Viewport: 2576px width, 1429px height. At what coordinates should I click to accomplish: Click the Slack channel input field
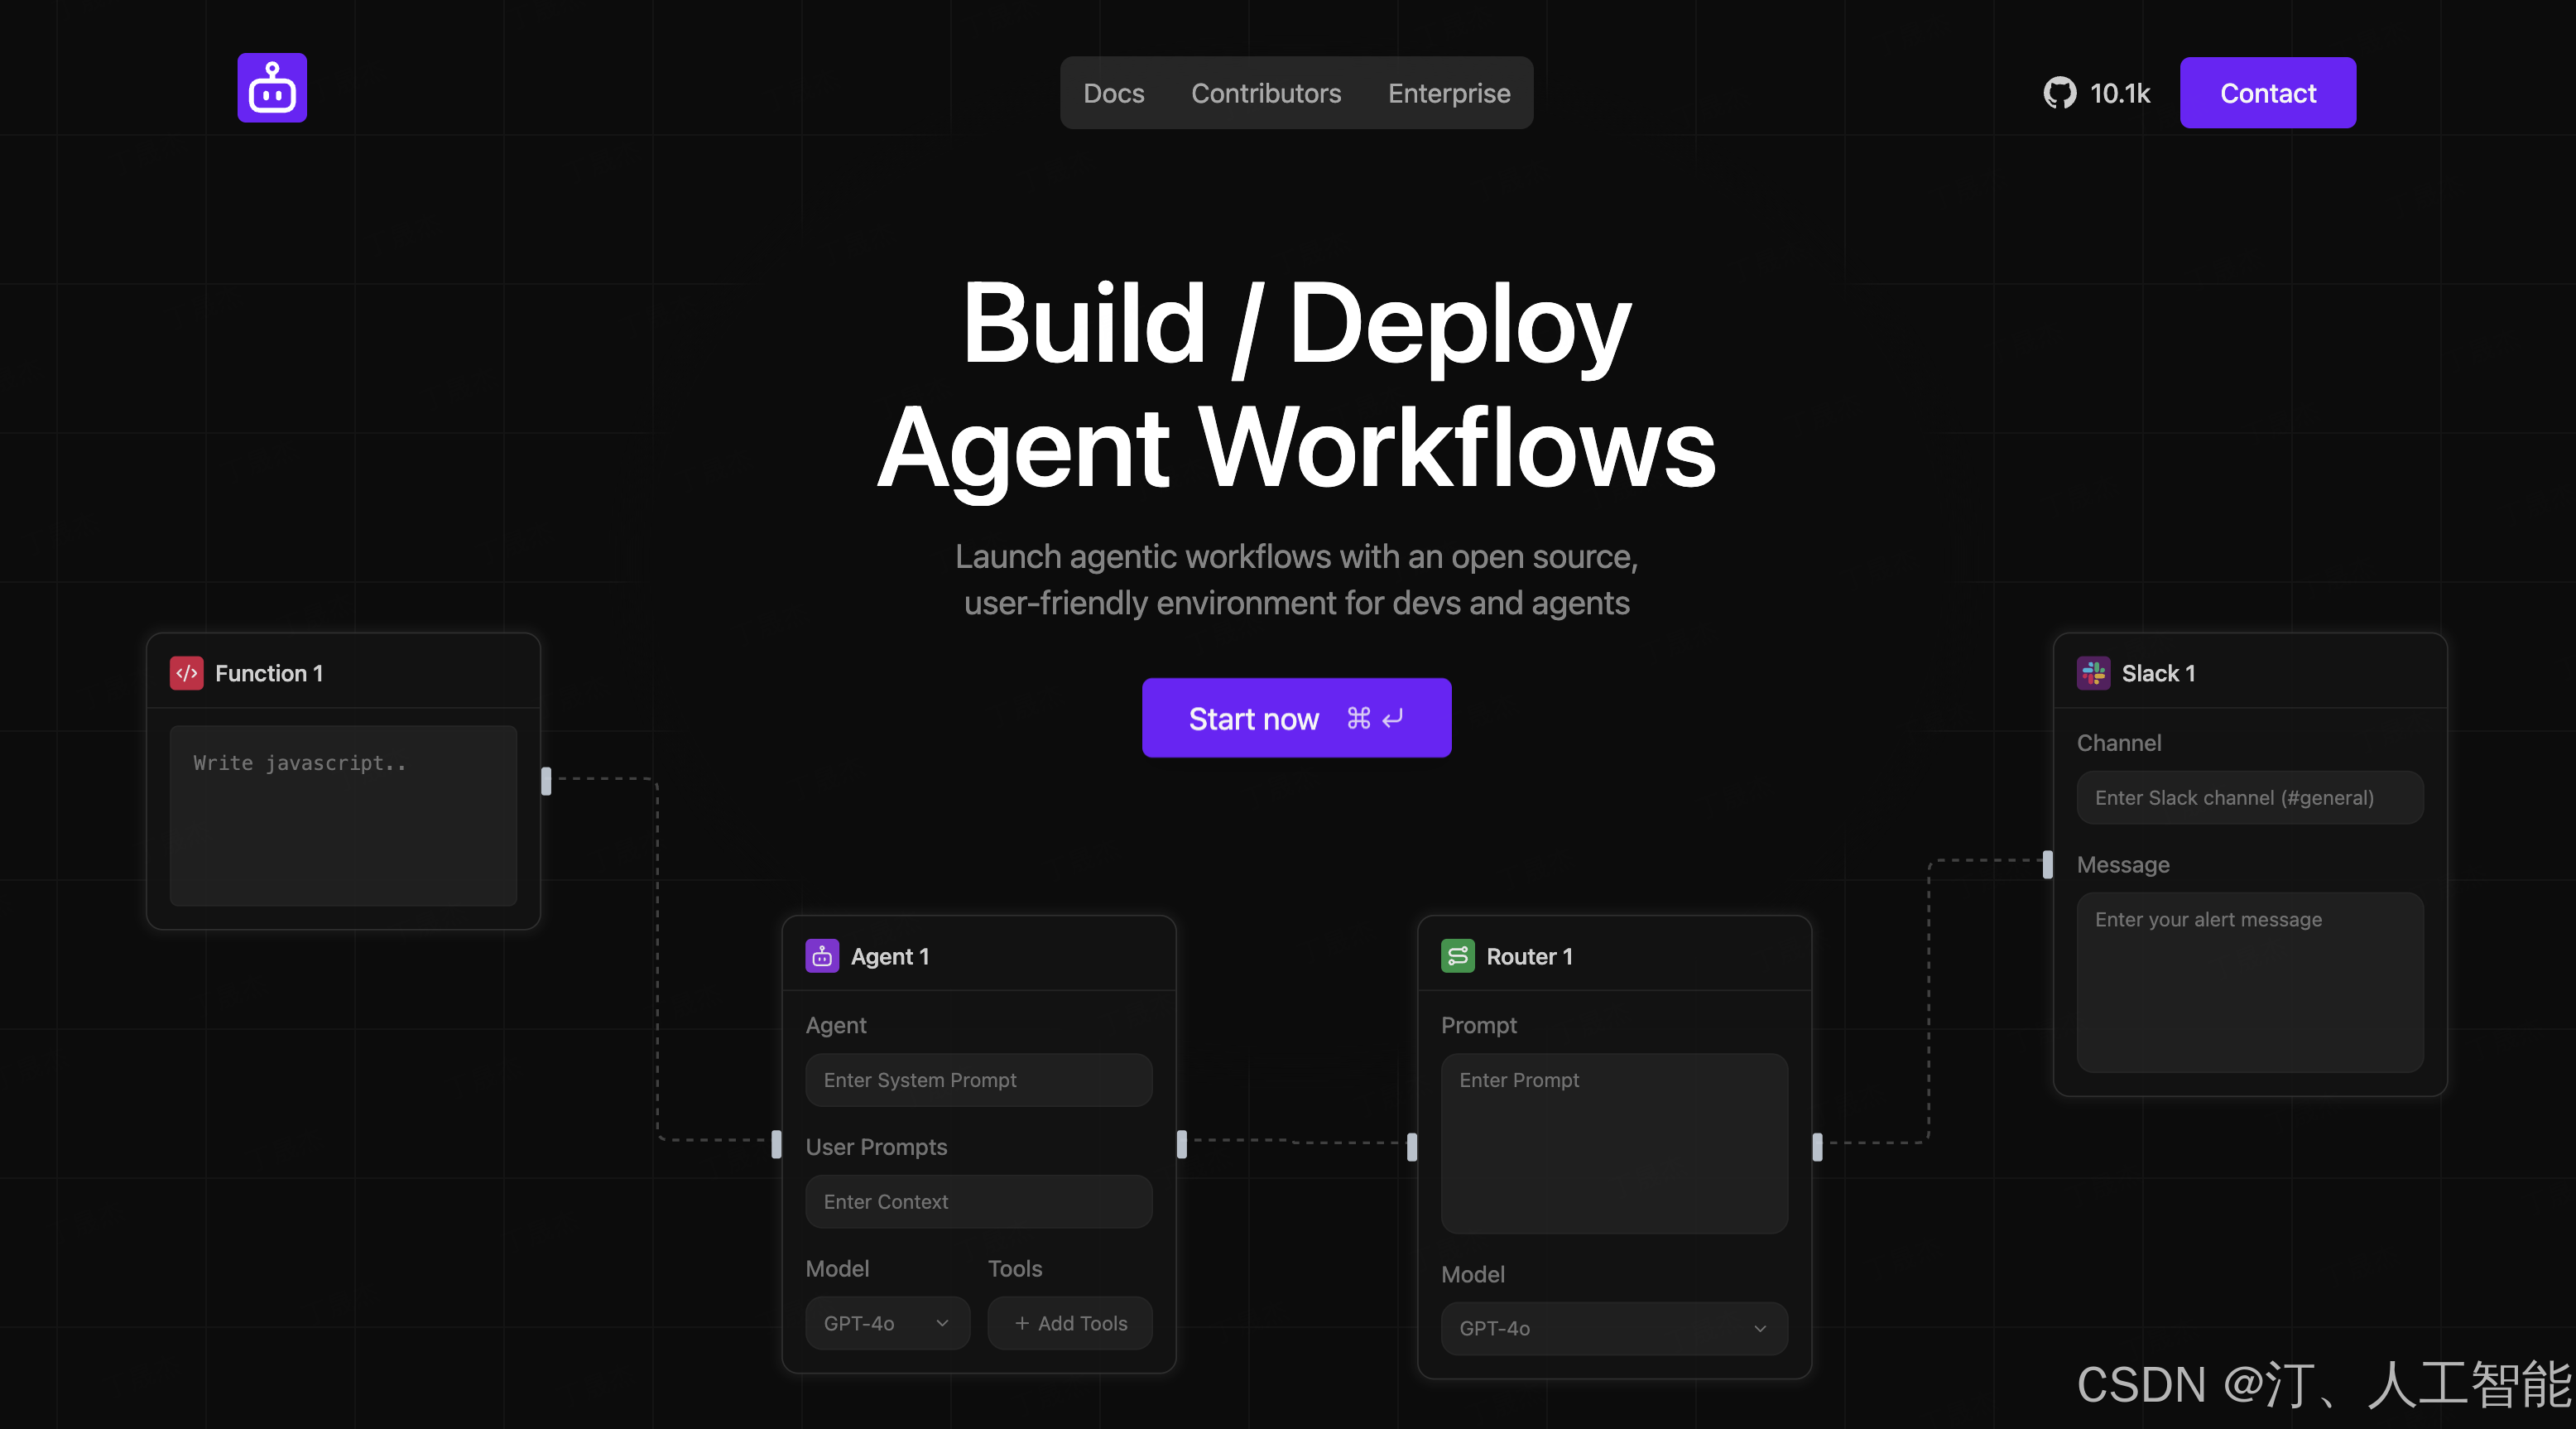point(2249,798)
